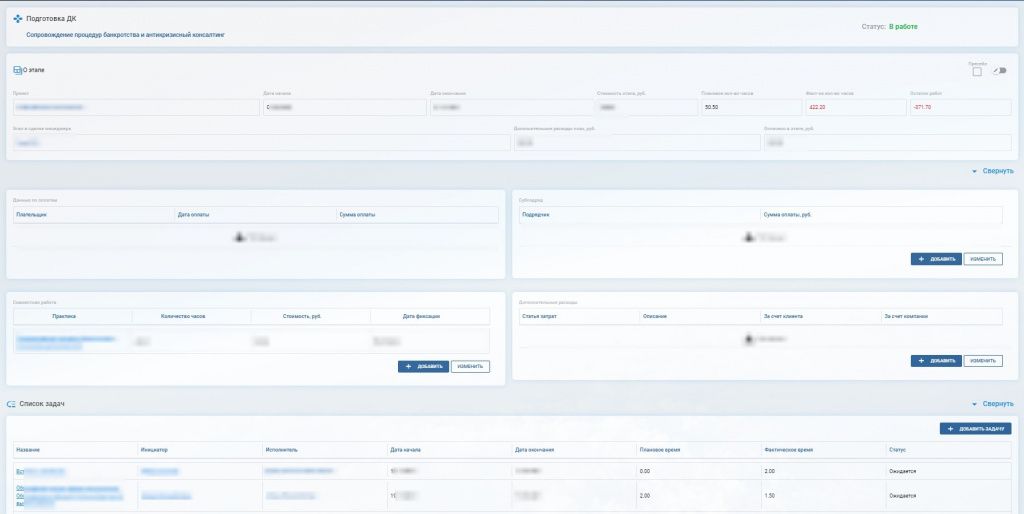Toggle the switch in О этапе header
Viewport: 1024px width, 514px height.
coord(999,71)
